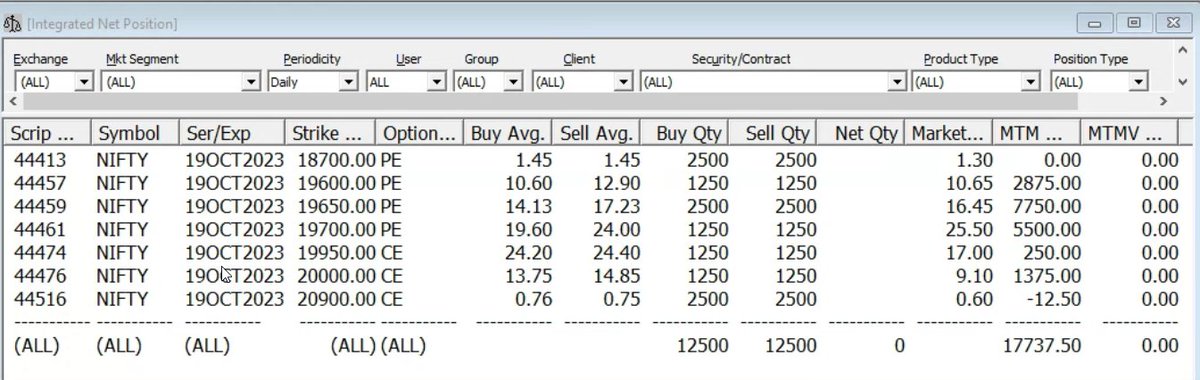This screenshot has width=1200, height=380.
Task: Sort by the Scrip column header
Action: (x=47, y=132)
